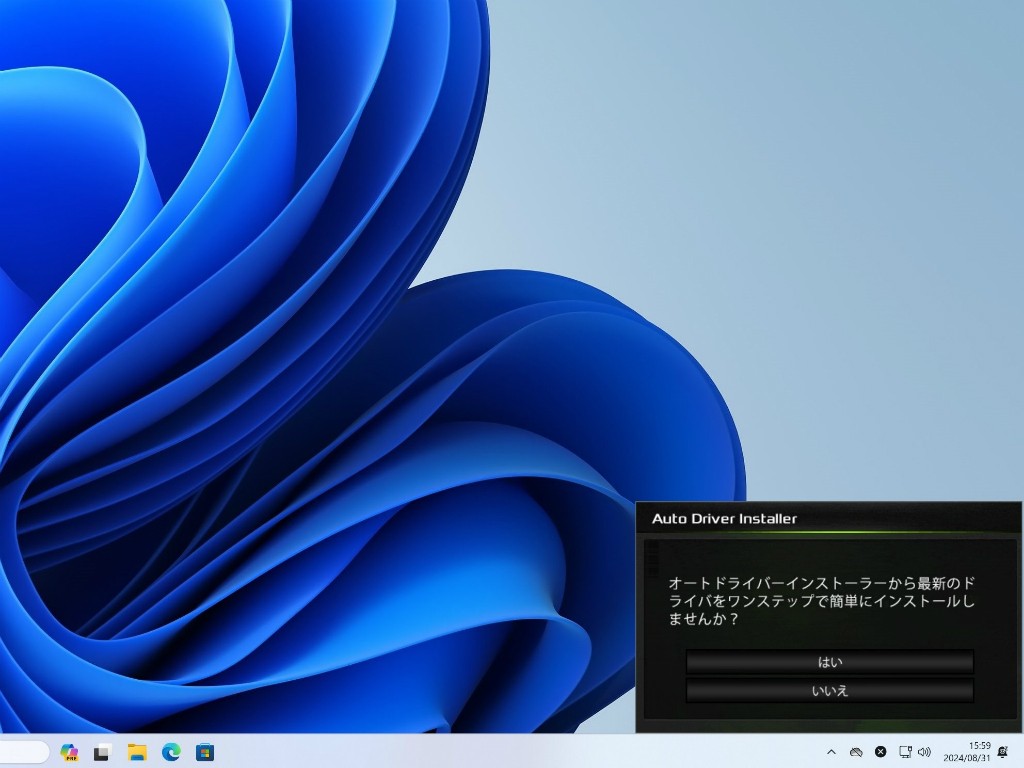Image resolution: width=1024 pixels, height=768 pixels.
Task: Open Microsoft Store from the taskbar
Action: [205, 752]
